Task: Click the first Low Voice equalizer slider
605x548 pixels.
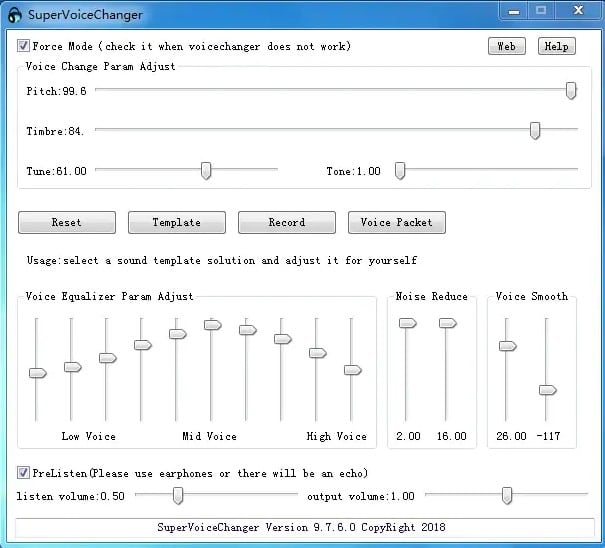Action: [x=38, y=373]
